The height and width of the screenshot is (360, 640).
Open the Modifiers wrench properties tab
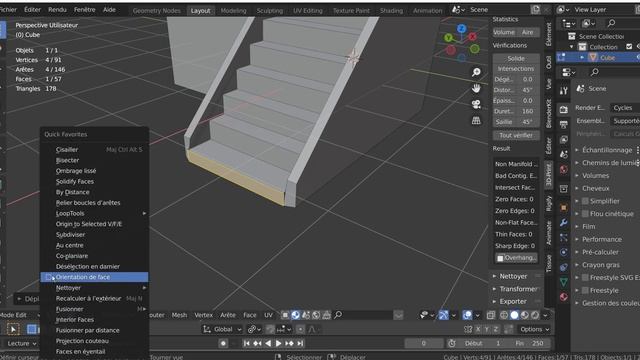[564, 222]
